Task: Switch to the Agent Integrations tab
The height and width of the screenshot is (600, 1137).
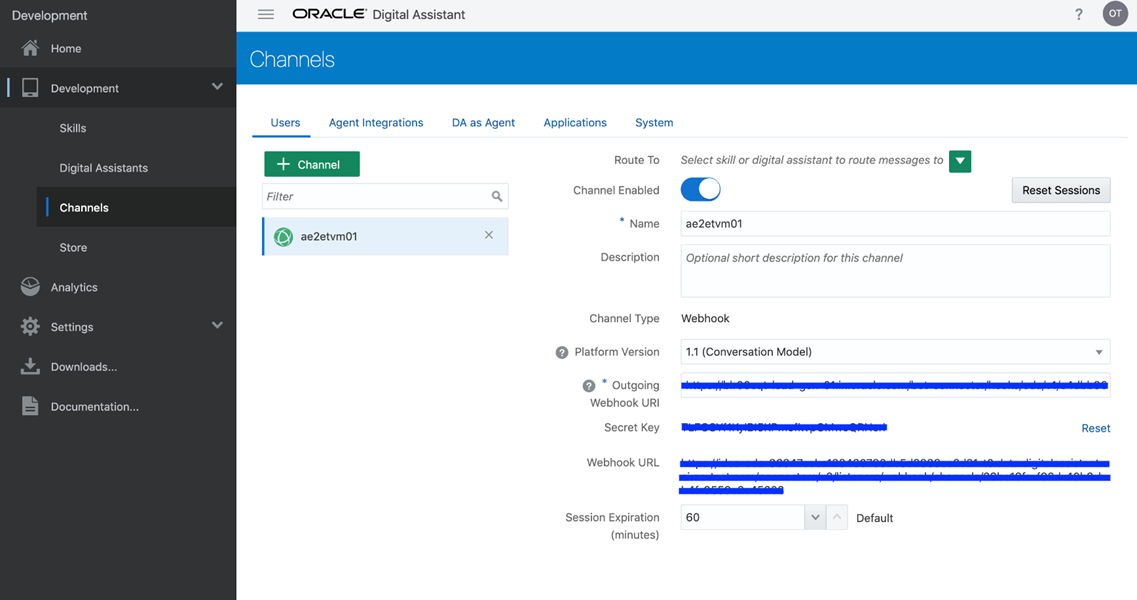Action: 376,123
